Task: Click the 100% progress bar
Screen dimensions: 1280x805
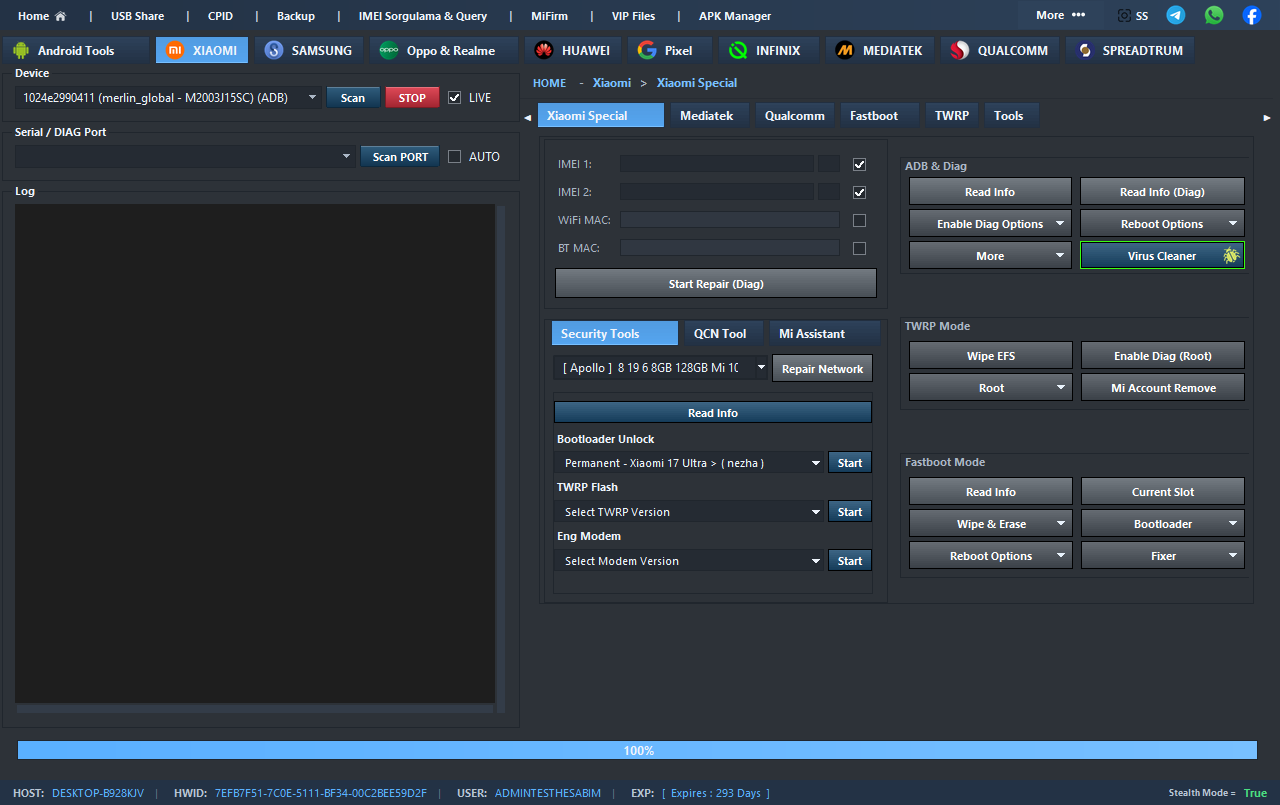Action: pyautogui.click(x=637, y=751)
